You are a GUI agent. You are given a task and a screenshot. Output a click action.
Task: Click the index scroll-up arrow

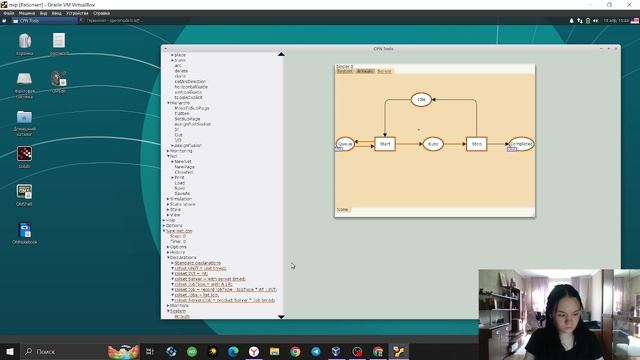pos(281,54)
